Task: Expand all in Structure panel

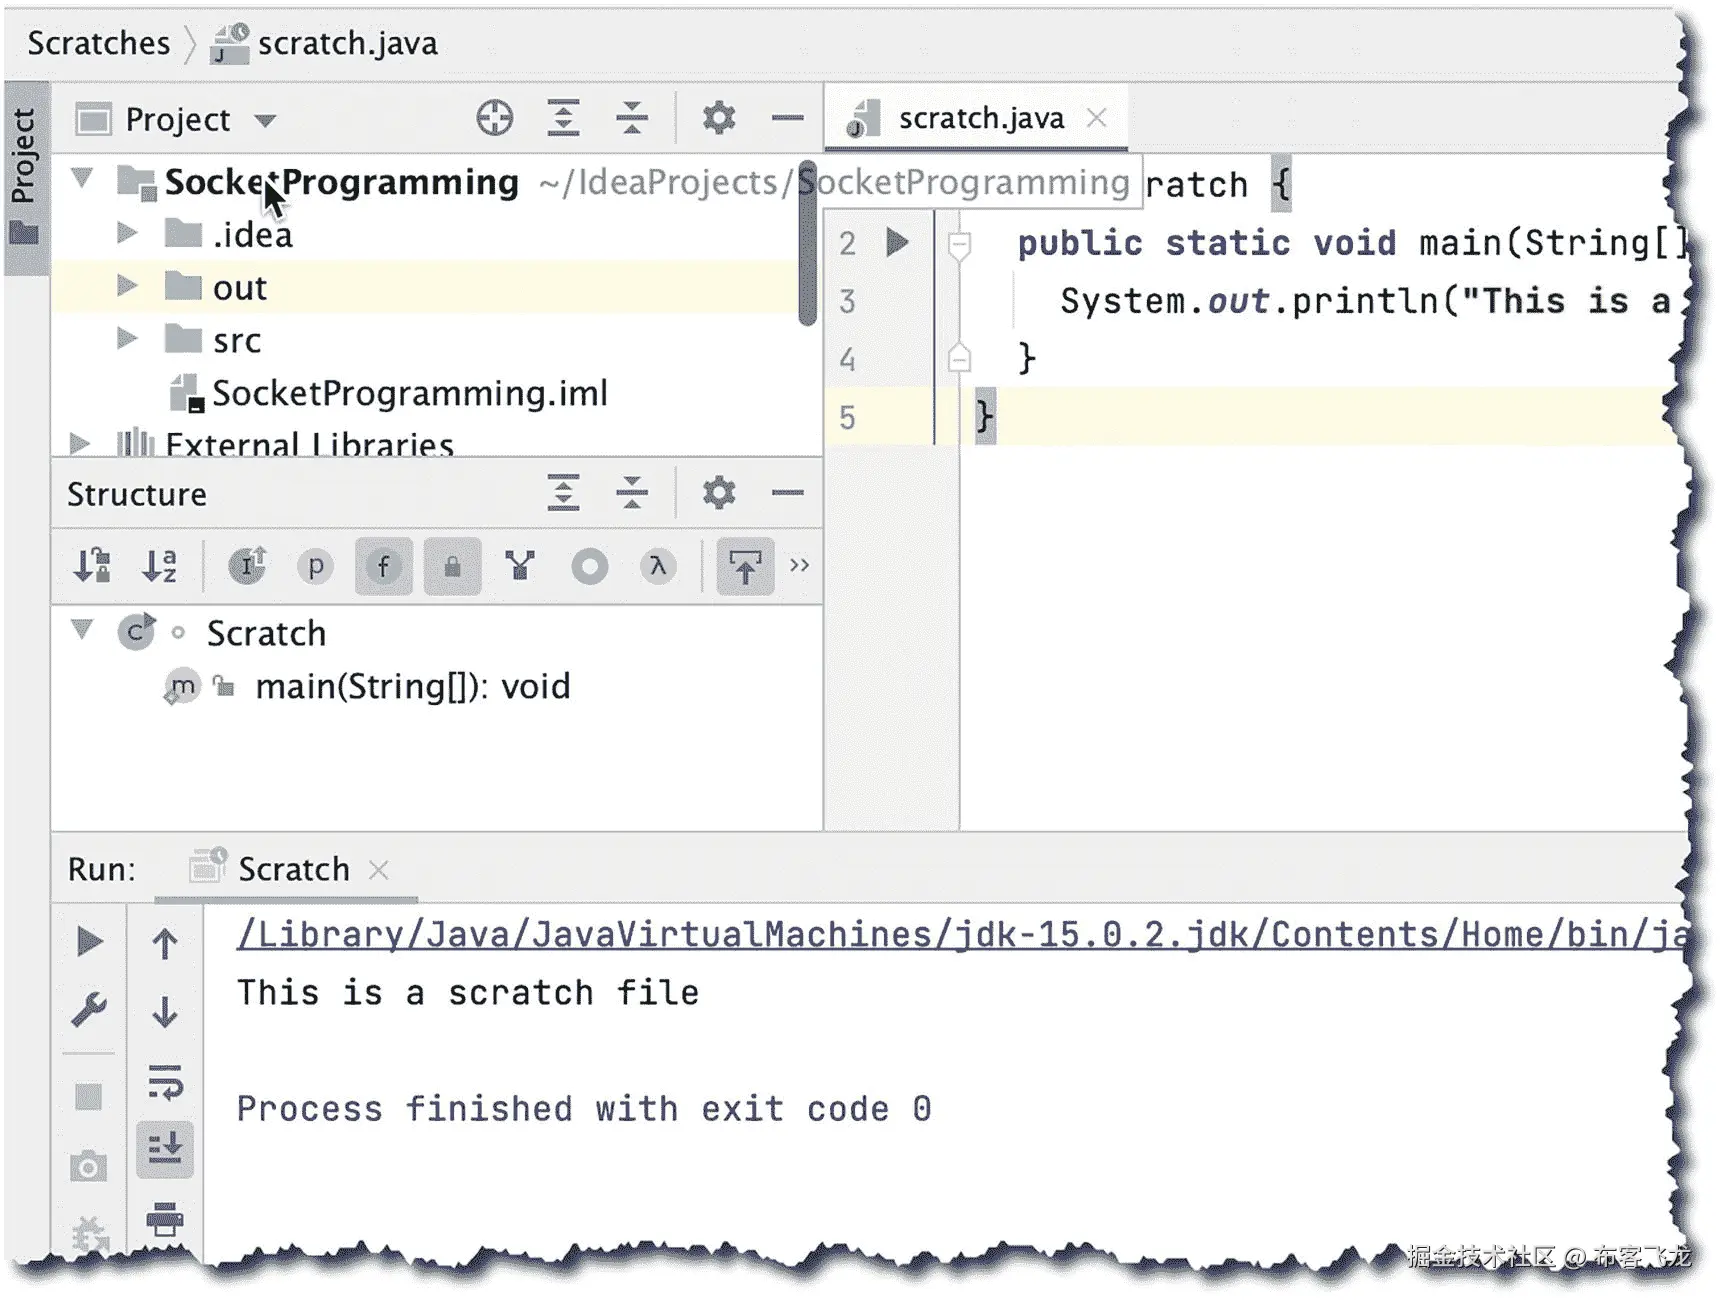Action: 564,493
